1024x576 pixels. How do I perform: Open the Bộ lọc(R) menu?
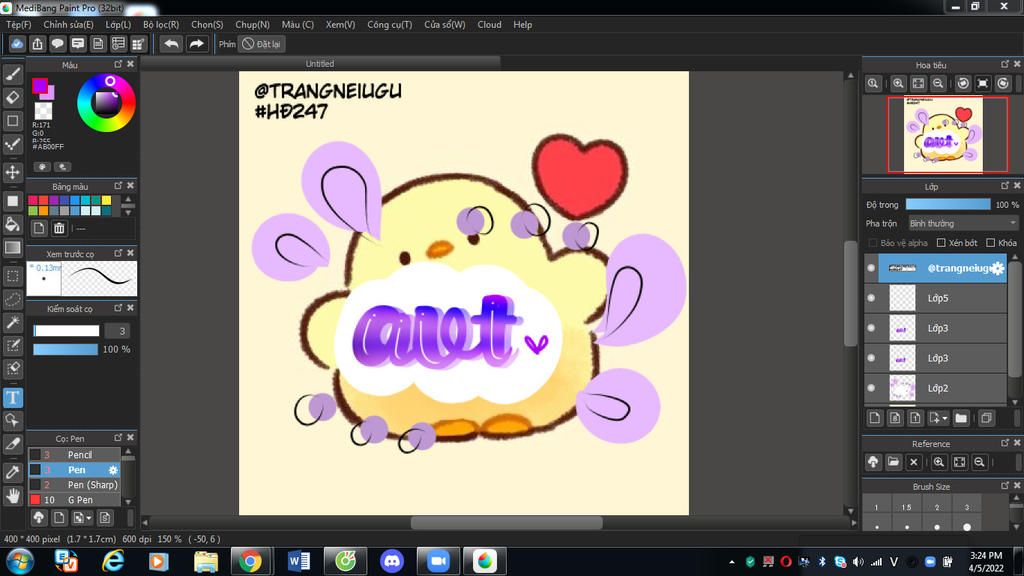coord(161,24)
